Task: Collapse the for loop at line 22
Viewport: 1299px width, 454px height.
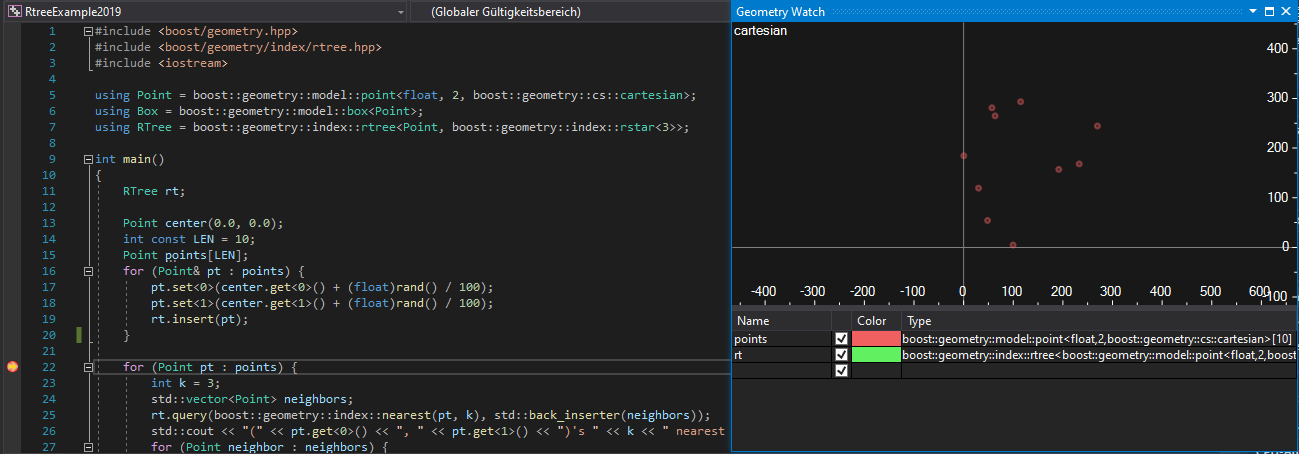Action: (x=89, y=367)
